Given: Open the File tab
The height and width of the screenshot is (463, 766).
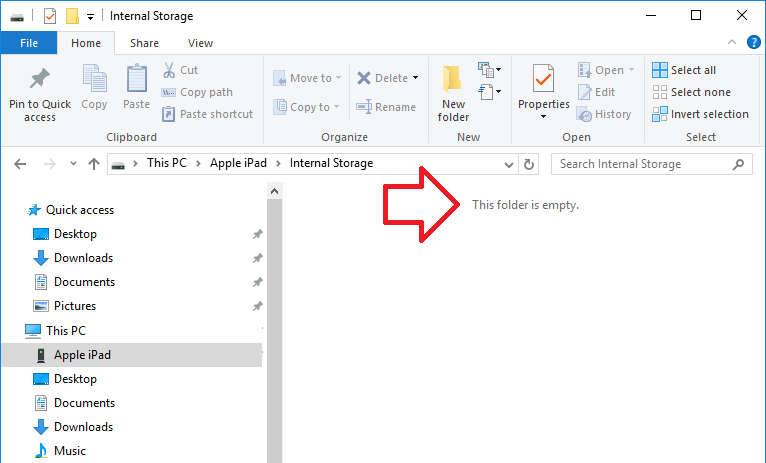Looking at the screenshot, I should (29, 43).
